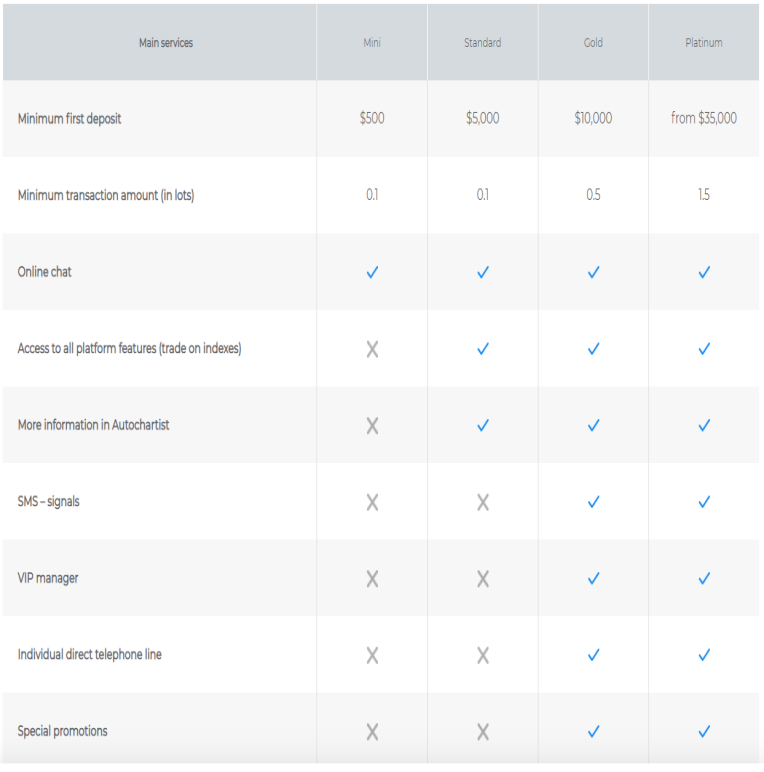
Task: Click the SMS signals checkmark under Gold
Action: [593, 502]
